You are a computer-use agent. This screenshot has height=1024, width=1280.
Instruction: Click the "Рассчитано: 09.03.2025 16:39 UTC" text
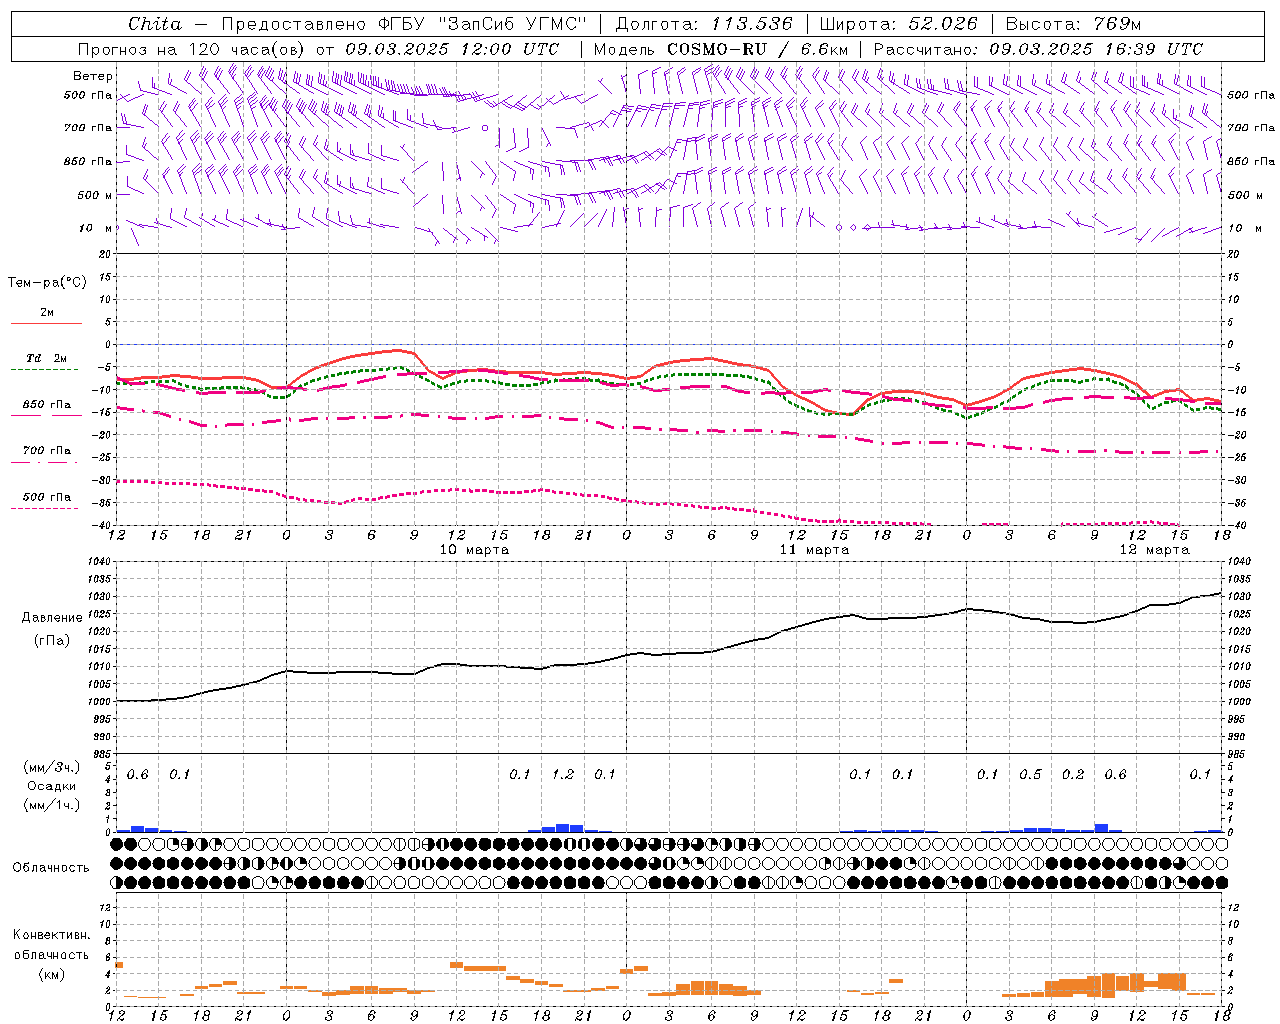pos(1039,49)
